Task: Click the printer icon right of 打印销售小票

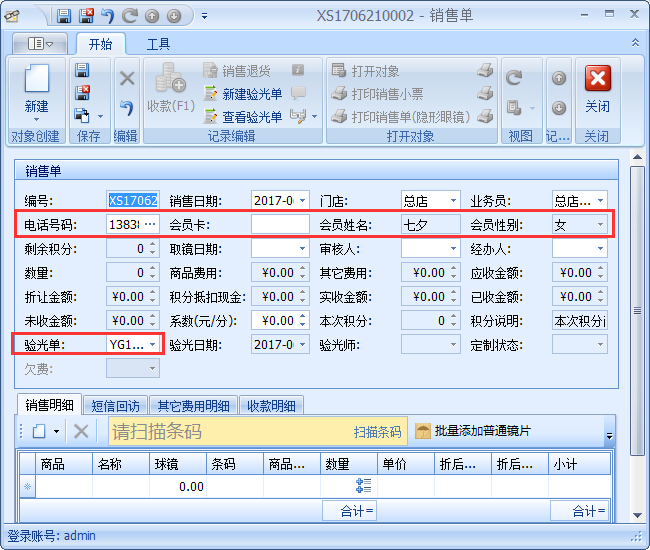Action: click(485, 93)
